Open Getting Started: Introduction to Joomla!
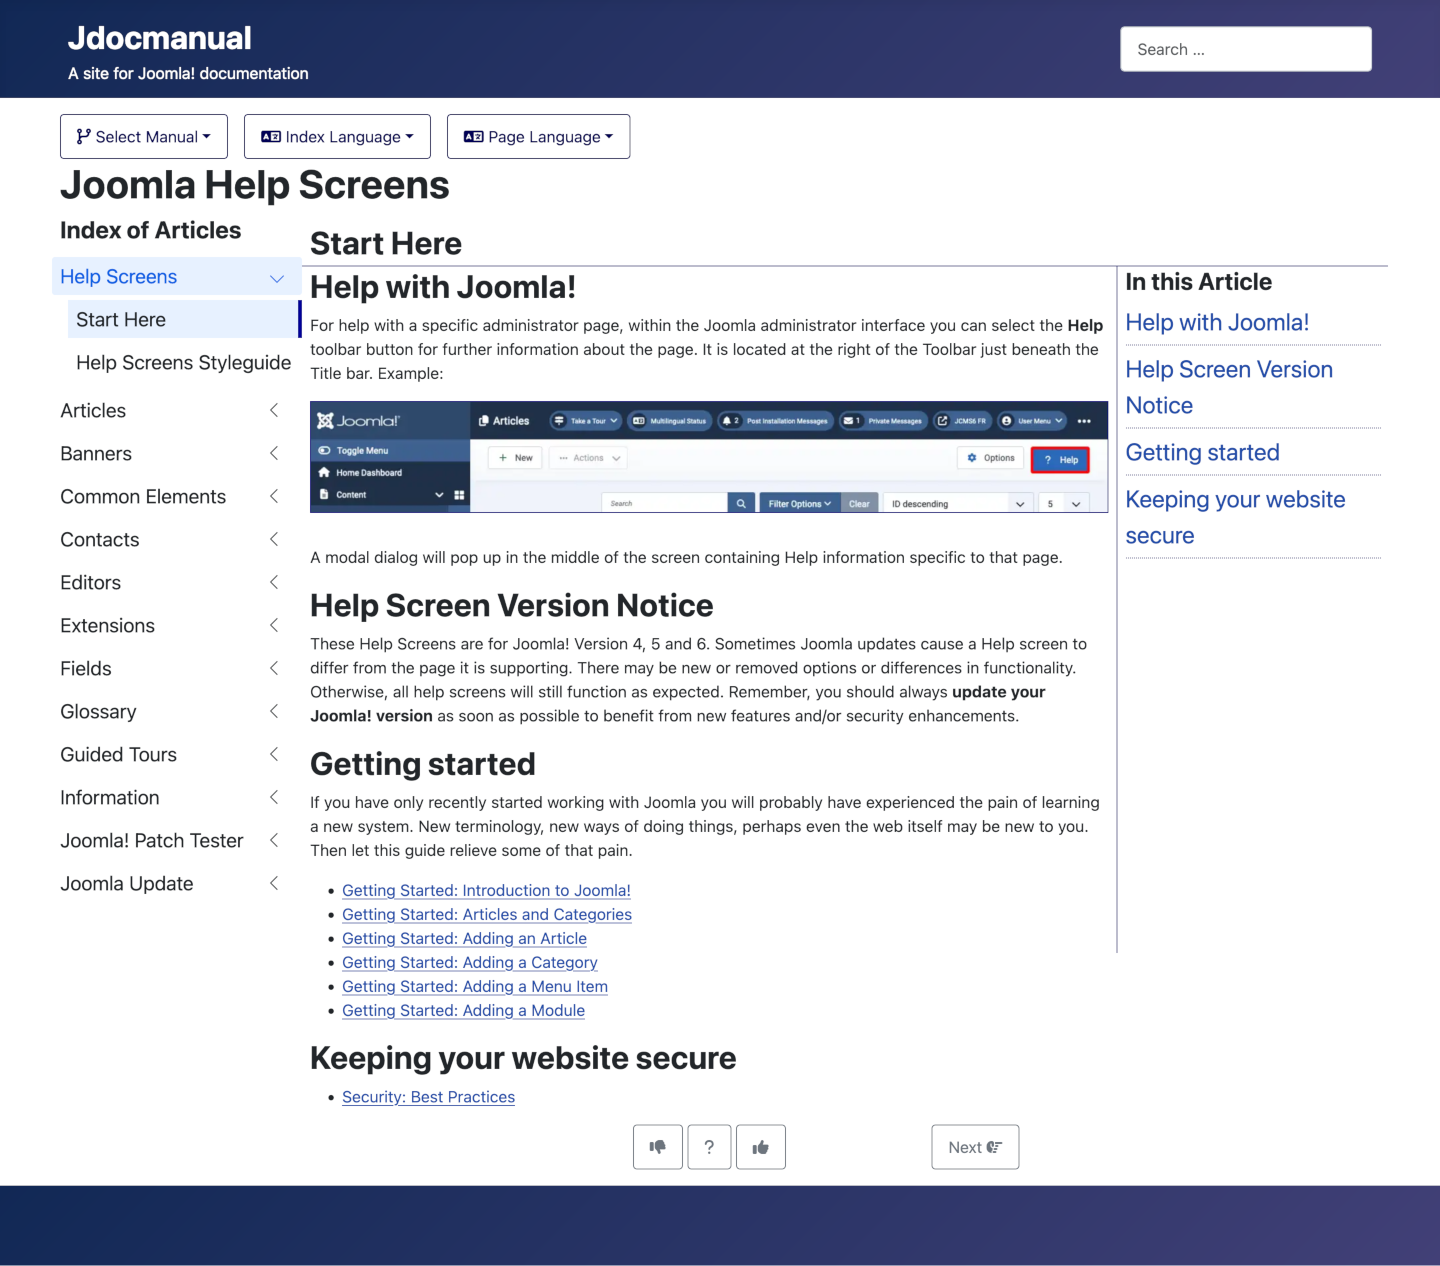This screenshot has width=1440, height=1266. pyautogui.click(x=486, y=891)
